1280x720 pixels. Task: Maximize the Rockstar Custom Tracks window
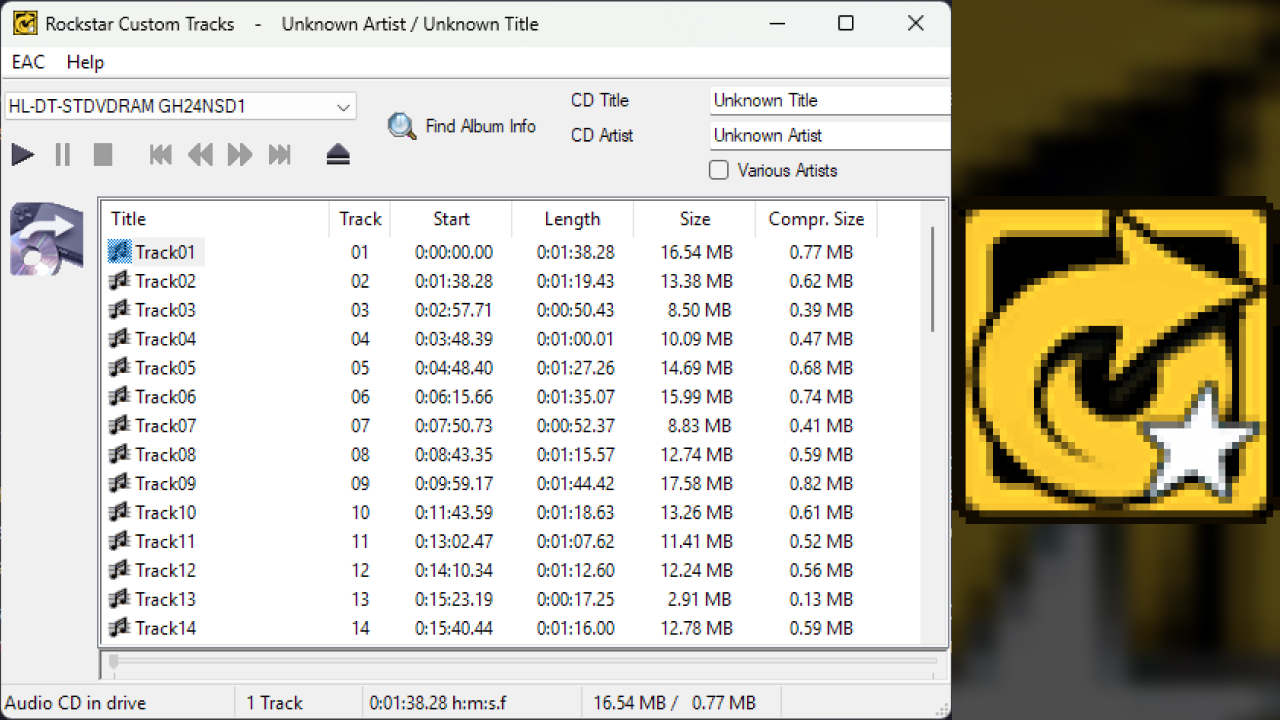pyautogui.click(x=846, y=23)
